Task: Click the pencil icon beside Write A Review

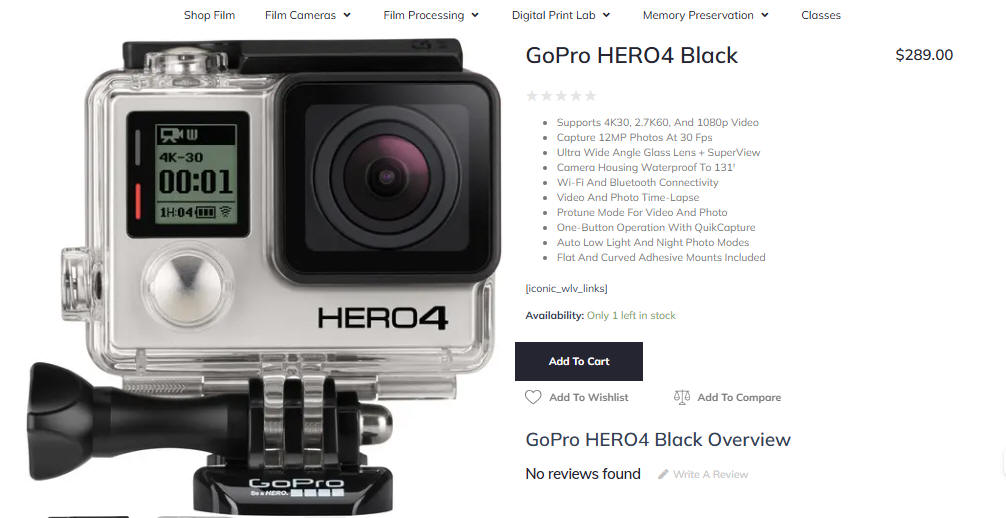Action: 663,474
